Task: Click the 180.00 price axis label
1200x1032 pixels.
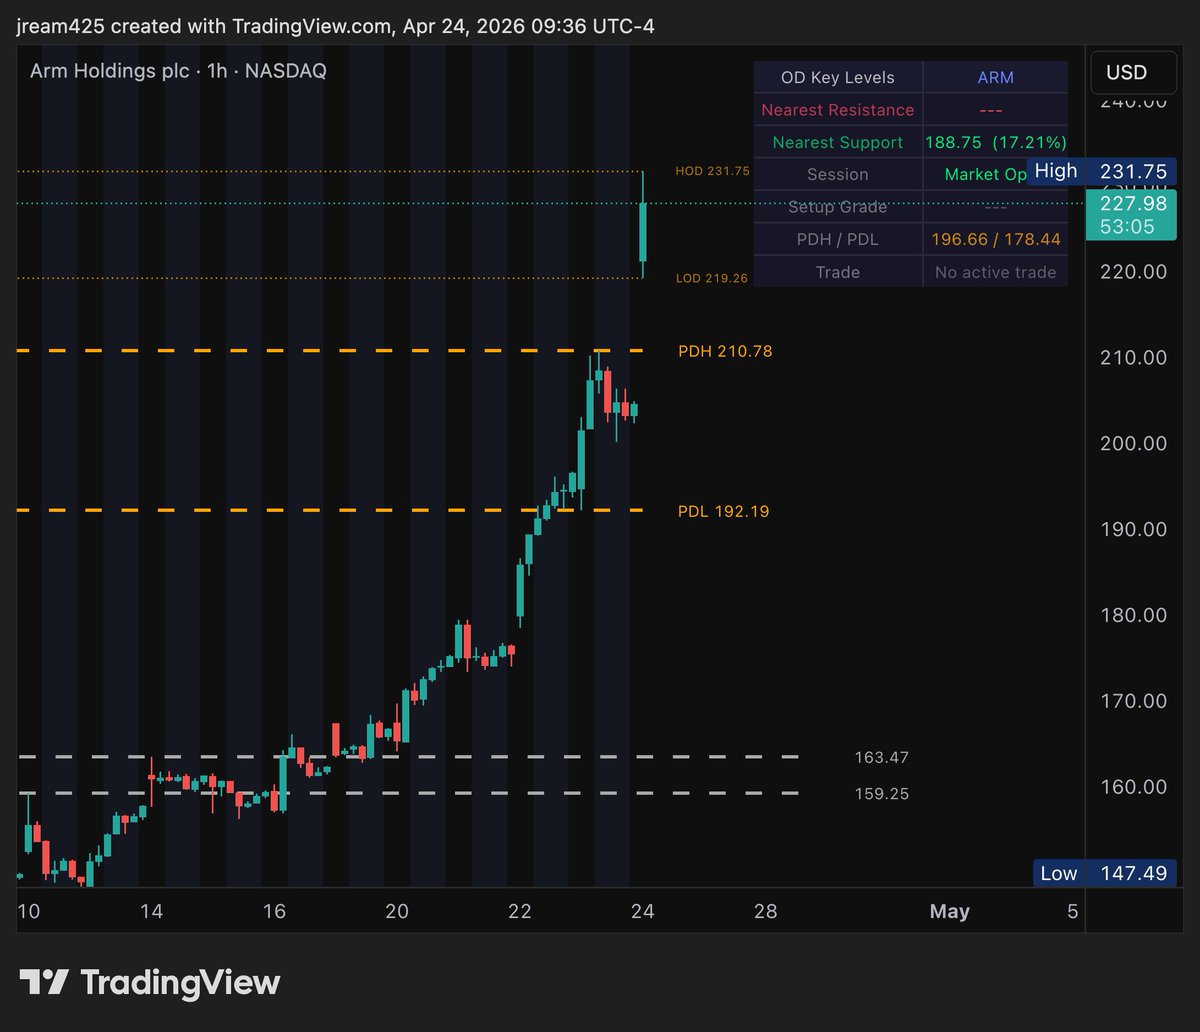Action: (x=1133, y=615)
